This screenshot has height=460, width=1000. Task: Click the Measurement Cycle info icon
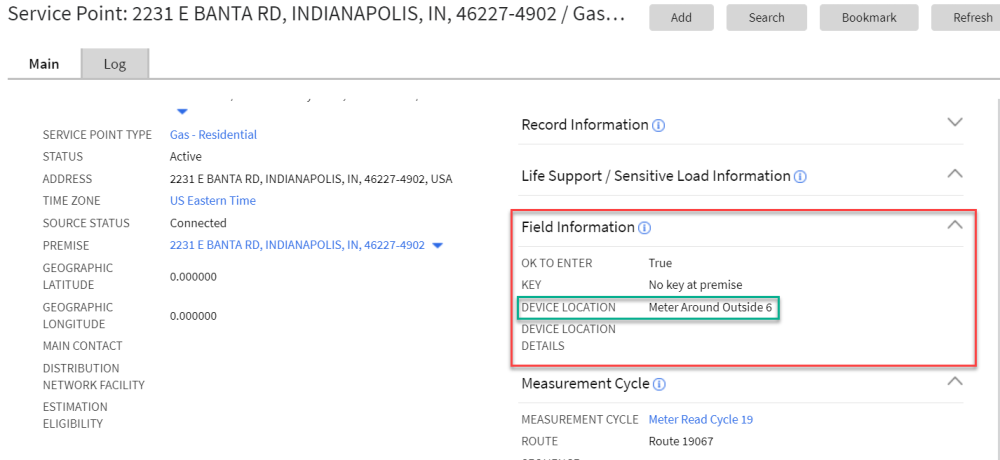click(x=660, y=384)
